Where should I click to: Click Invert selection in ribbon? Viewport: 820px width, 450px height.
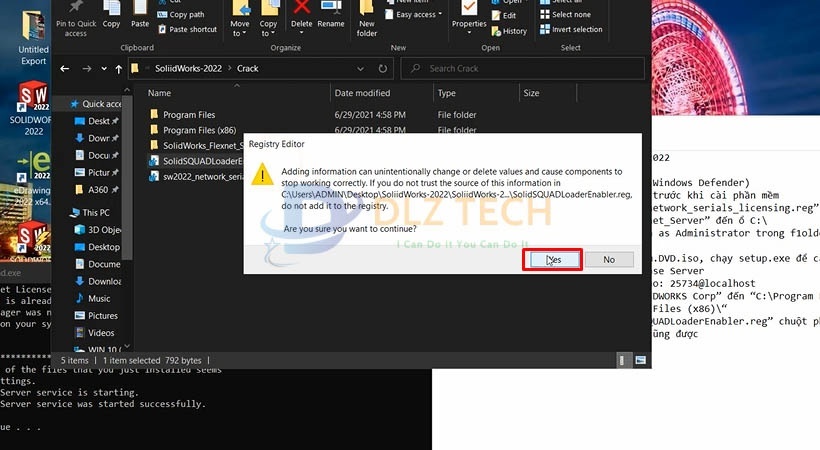point(571,29)
